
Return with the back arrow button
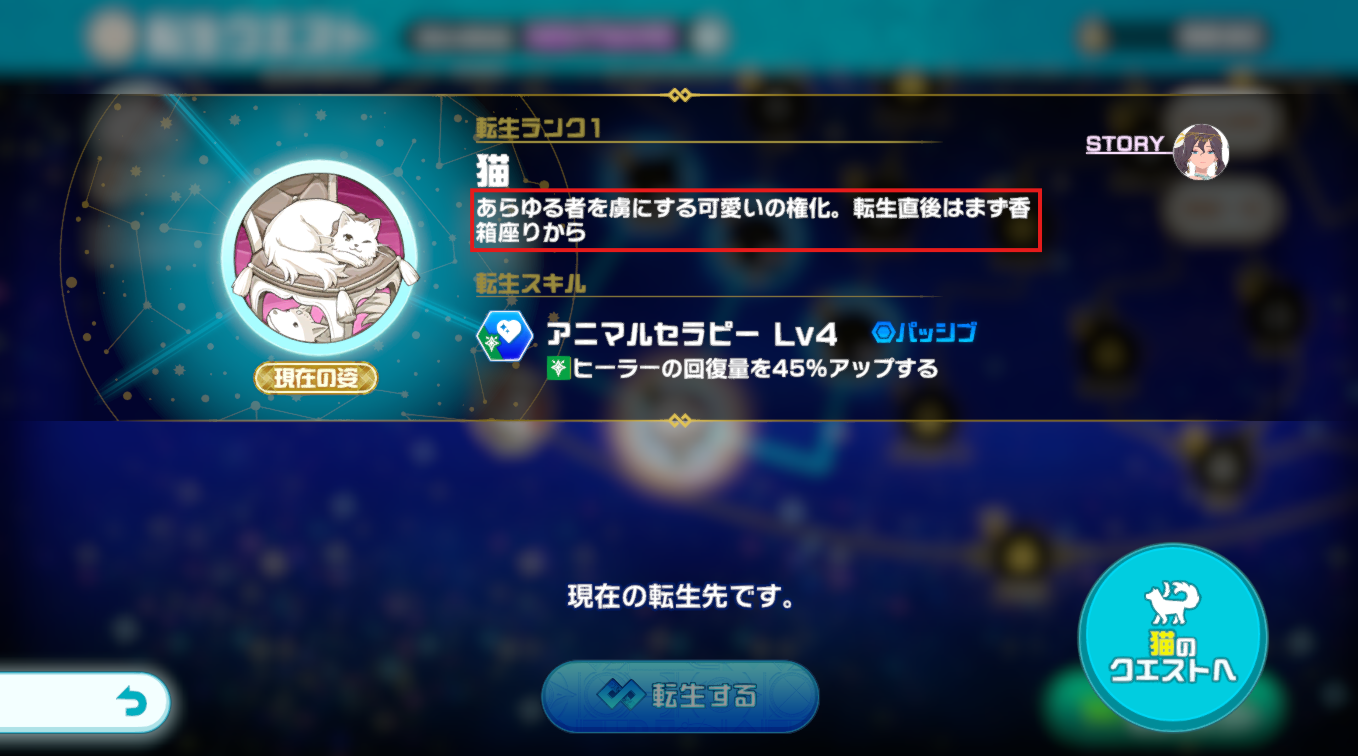click(84, 703)
